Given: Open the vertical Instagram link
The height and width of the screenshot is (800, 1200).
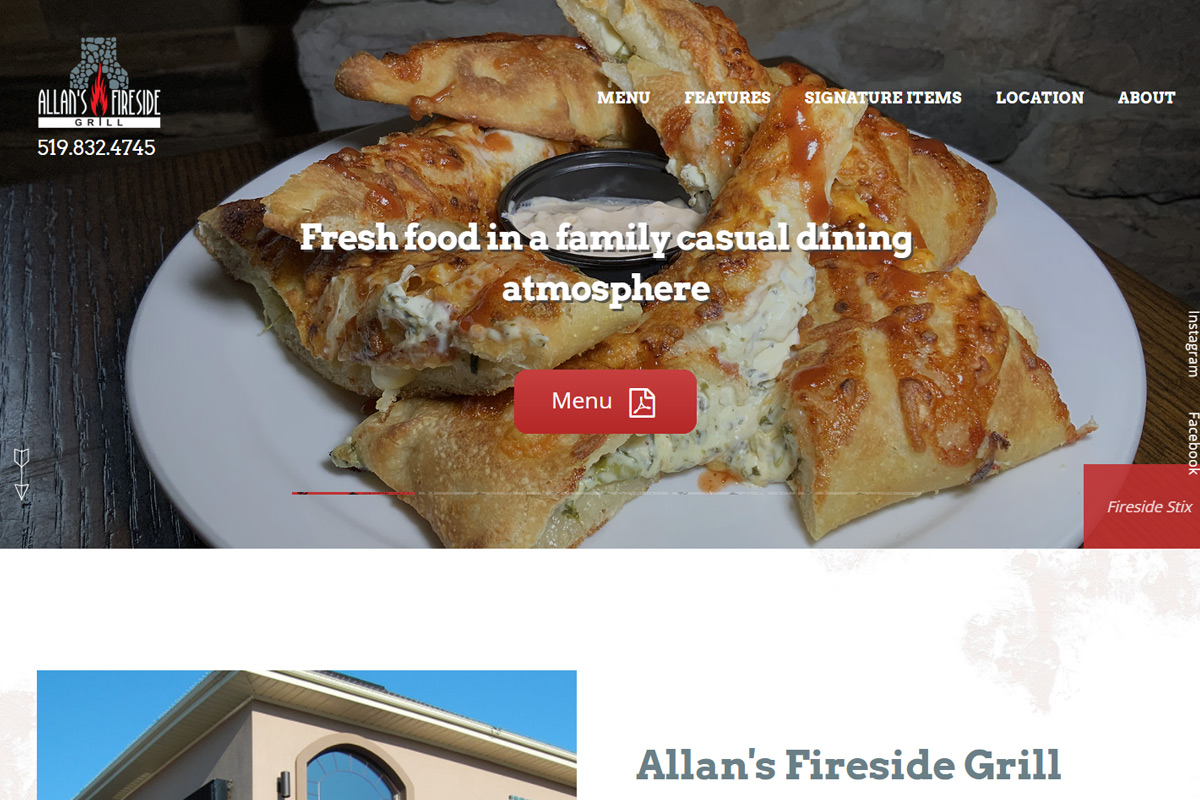Looking at the screenshot, I should 1192,344.
